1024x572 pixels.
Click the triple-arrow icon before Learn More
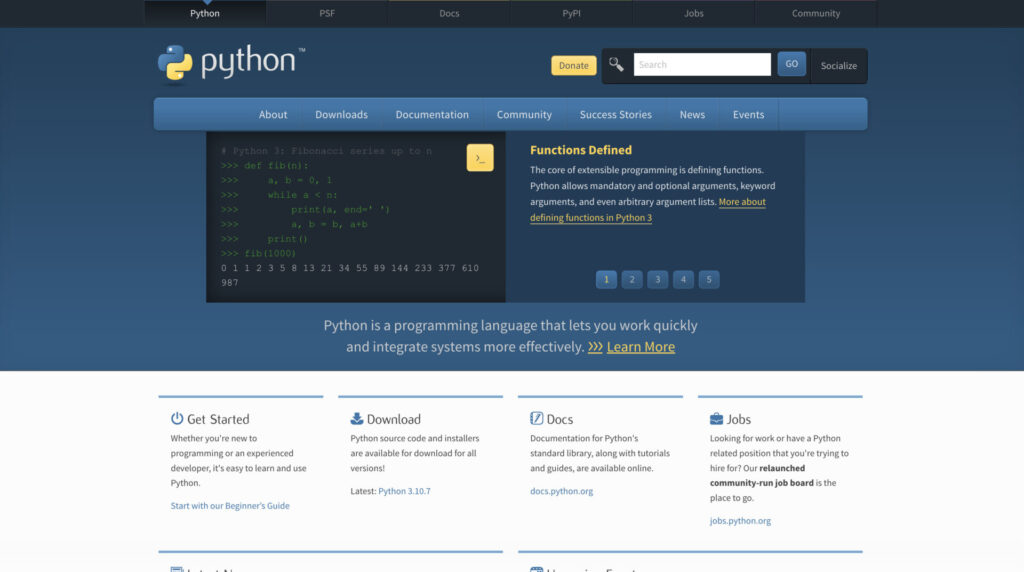click(x=595, y=347)
